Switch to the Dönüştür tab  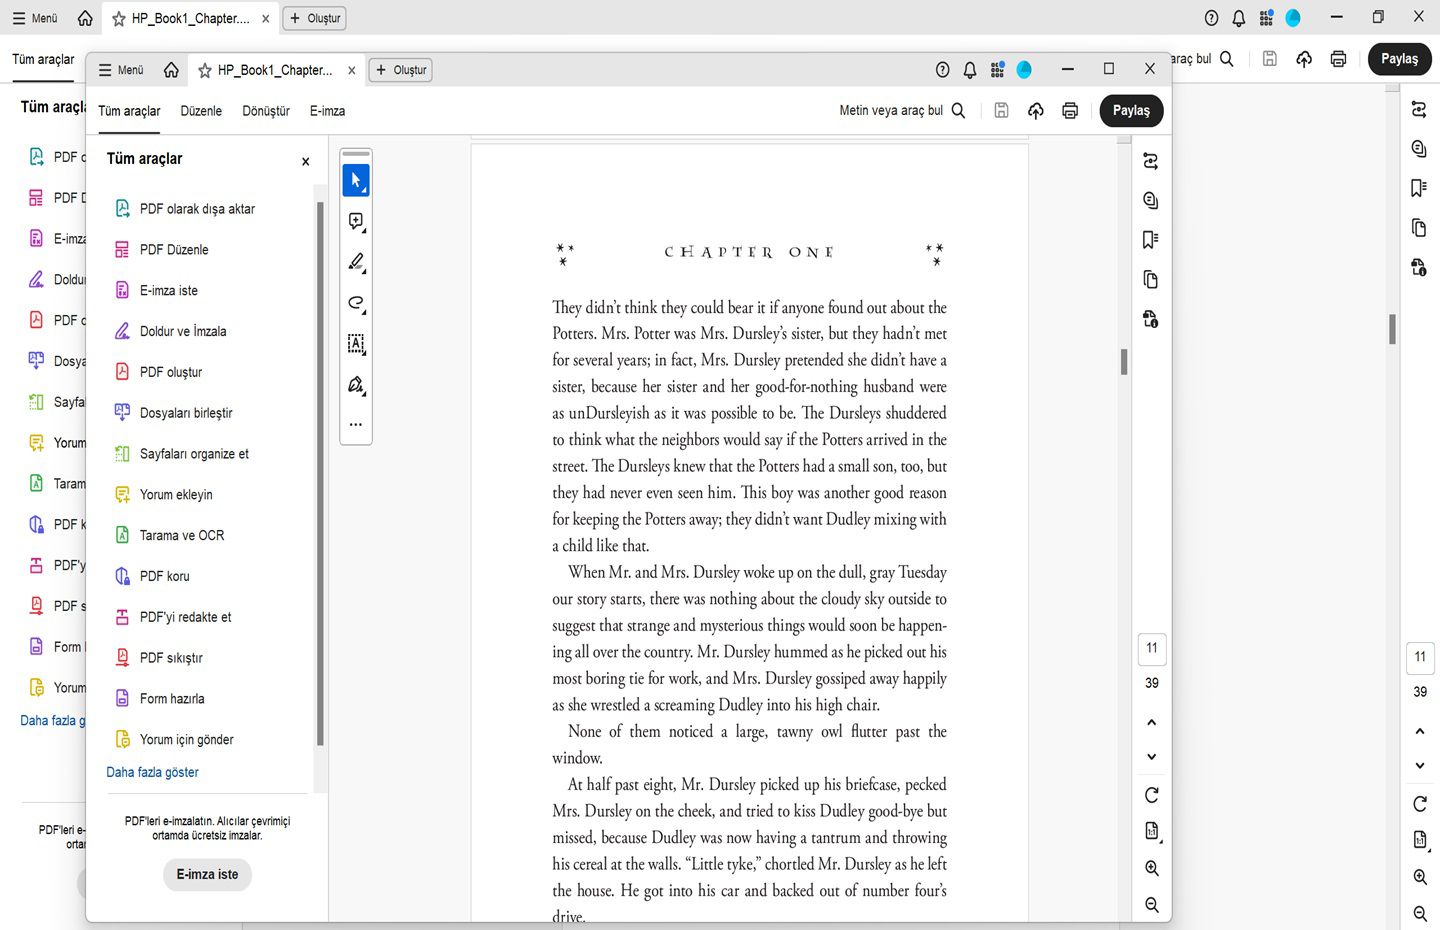click(266, 111)
